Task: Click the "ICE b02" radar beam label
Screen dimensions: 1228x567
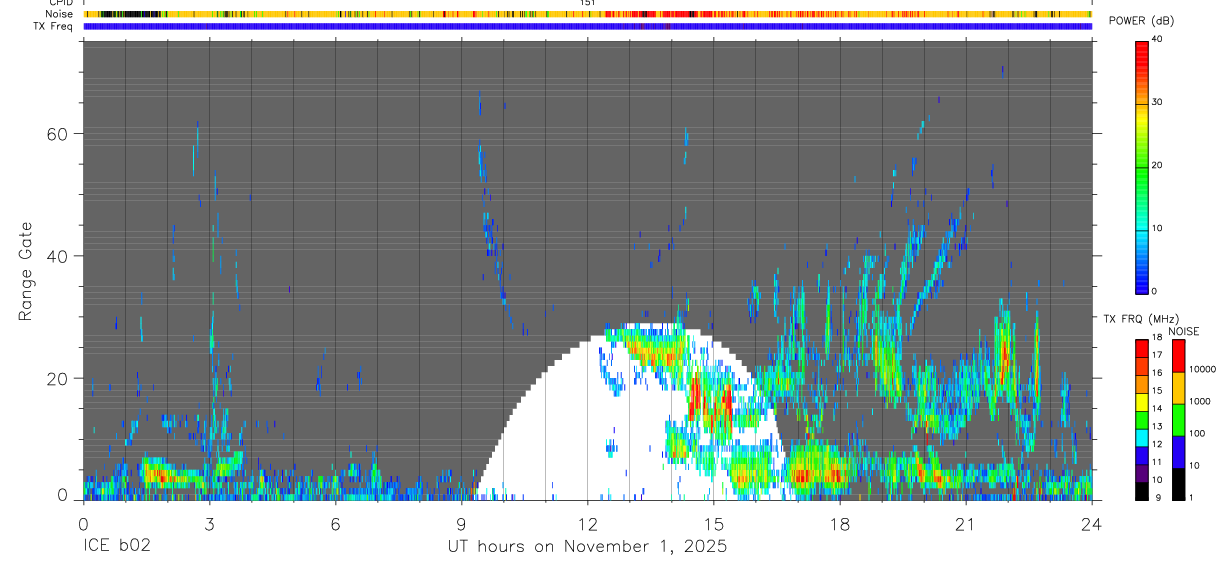Action: coord(116,547)
